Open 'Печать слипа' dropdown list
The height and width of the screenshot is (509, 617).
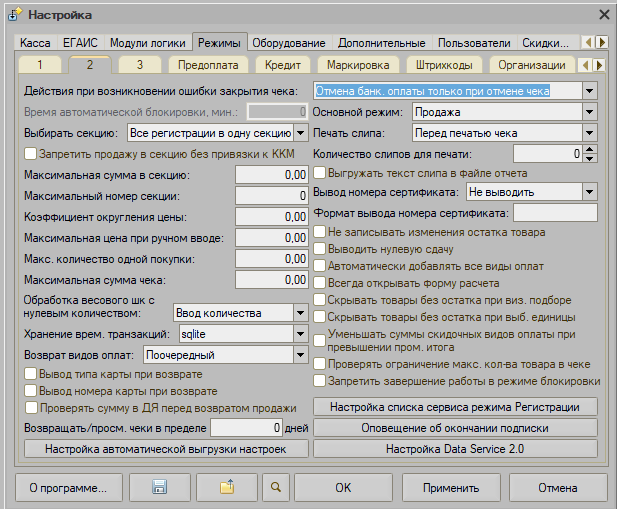pyautogui.click(x=589, y=133)
